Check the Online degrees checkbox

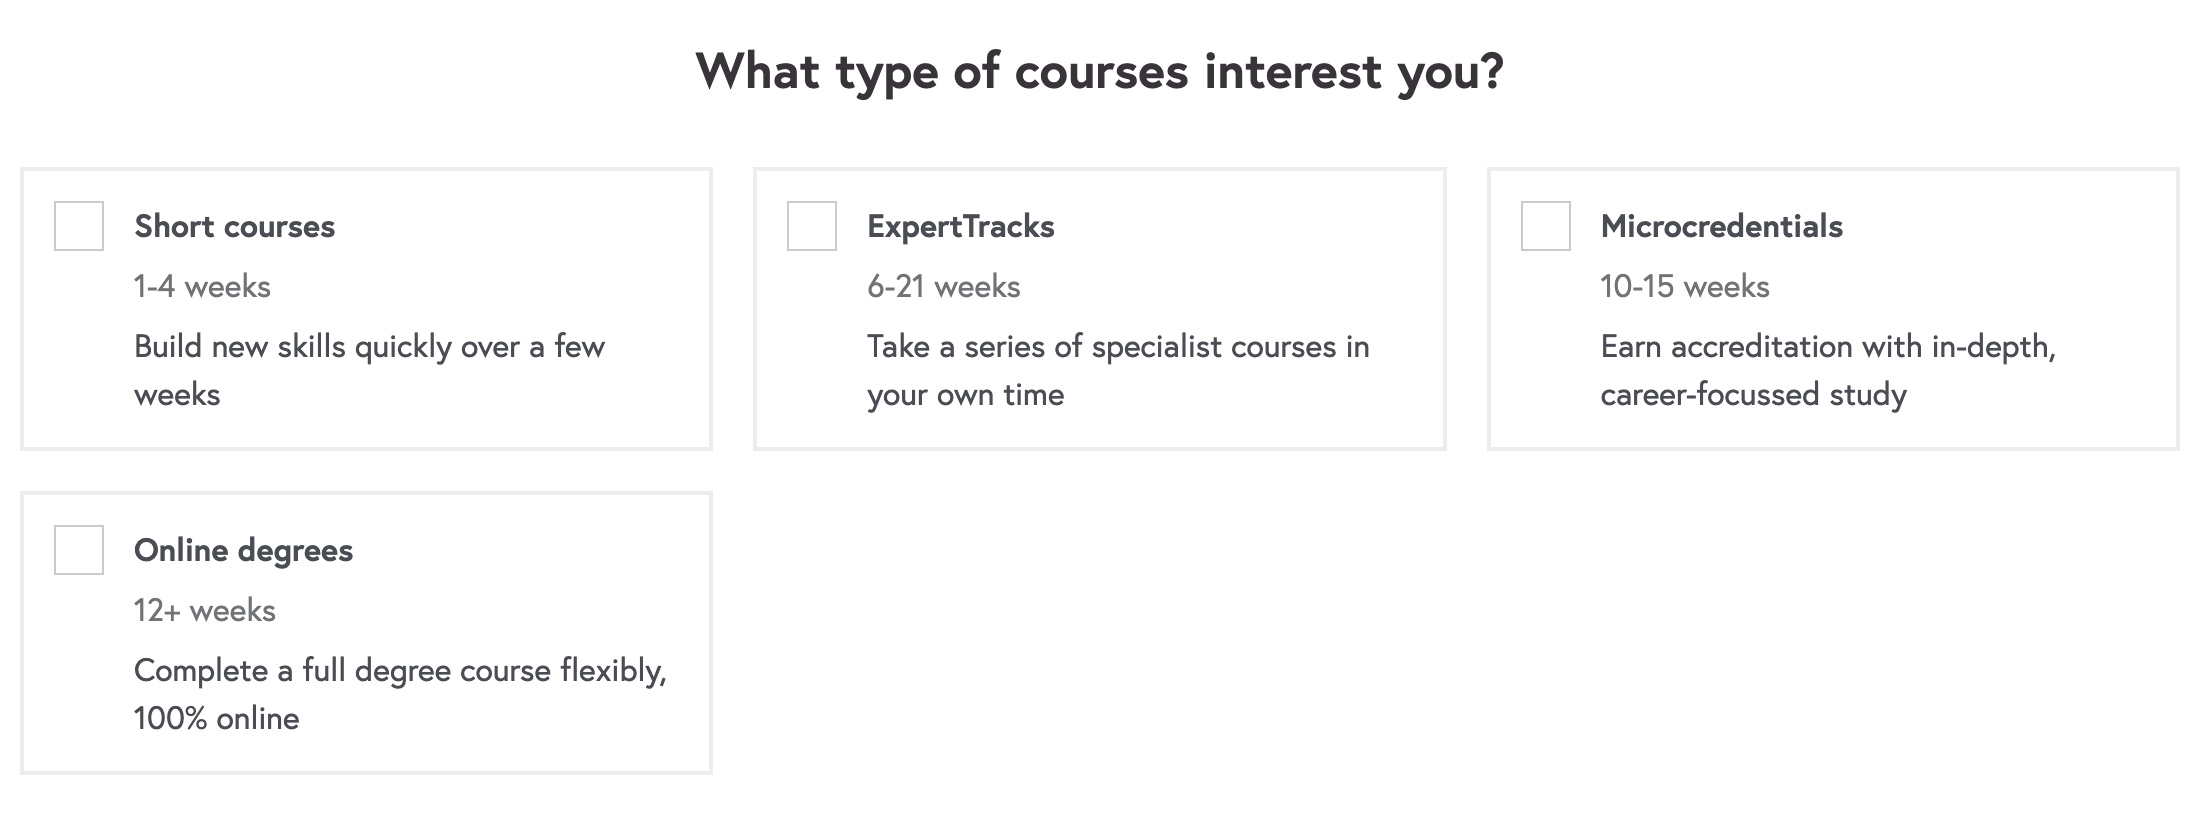pyautogui.click(x=78, y=551)
